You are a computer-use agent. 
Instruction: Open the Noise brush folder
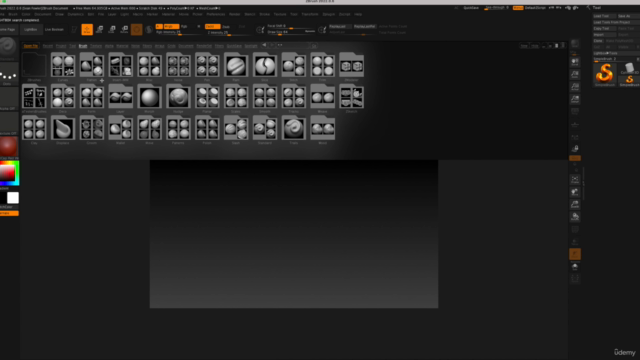[x=178, y=65]
